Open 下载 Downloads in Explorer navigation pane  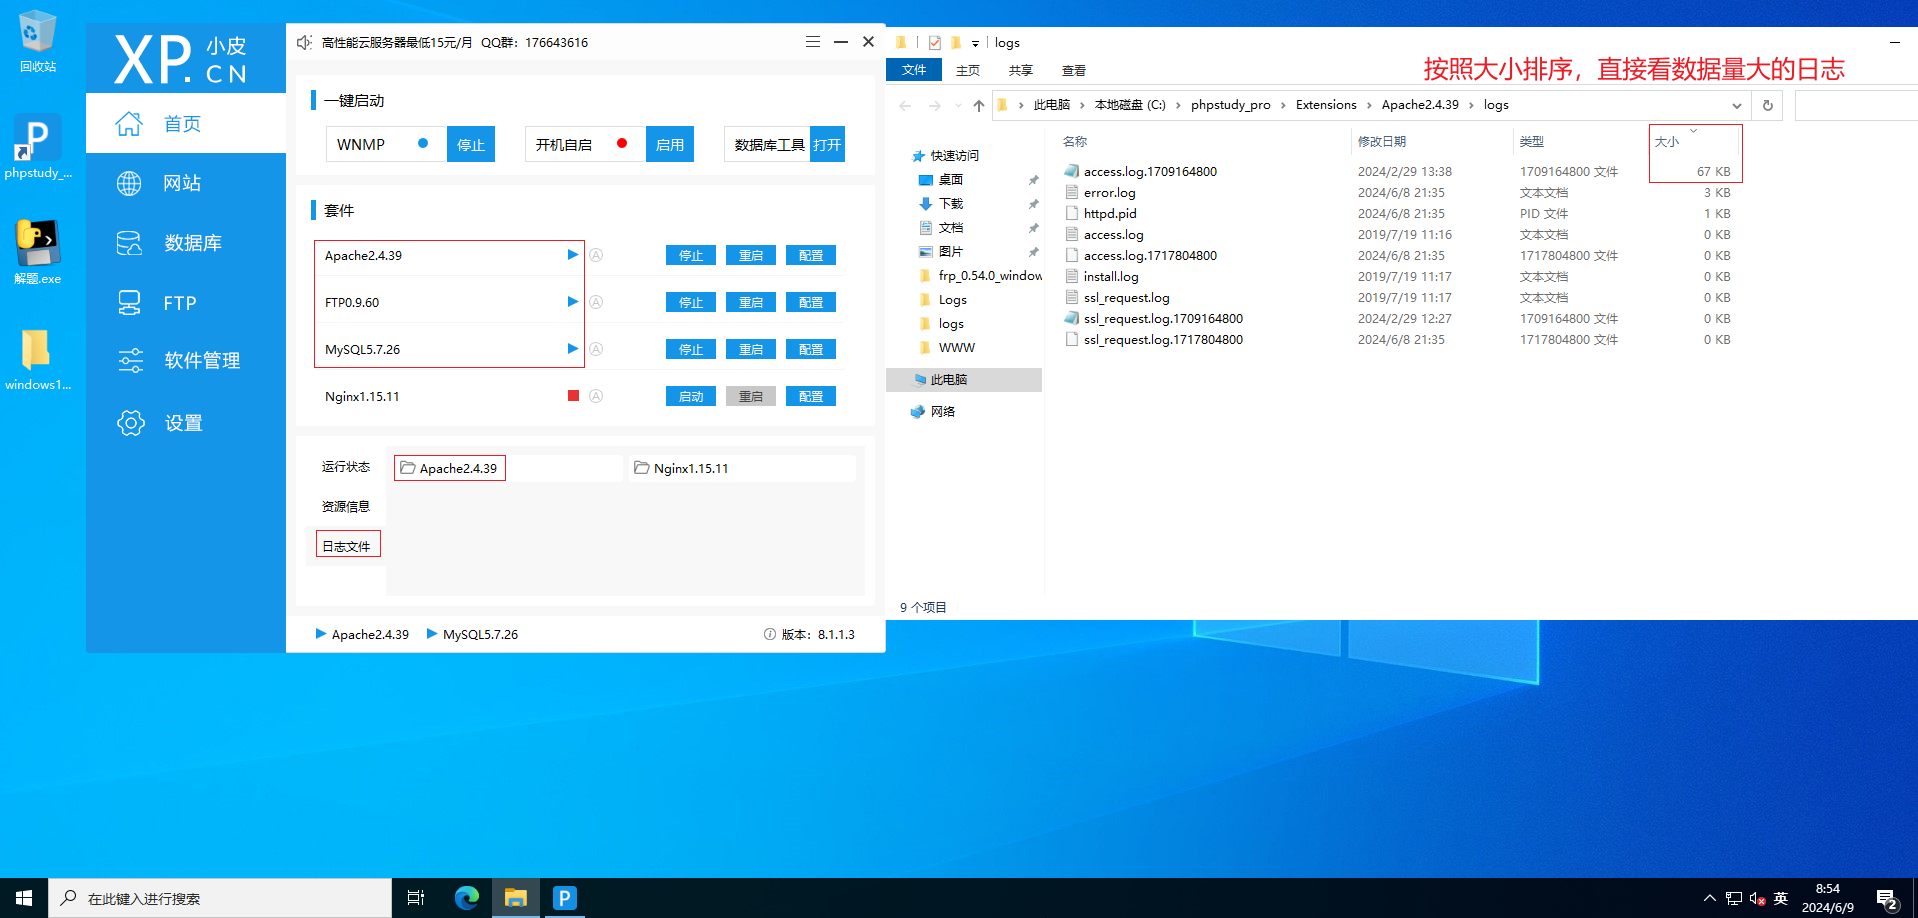(950, 203)
